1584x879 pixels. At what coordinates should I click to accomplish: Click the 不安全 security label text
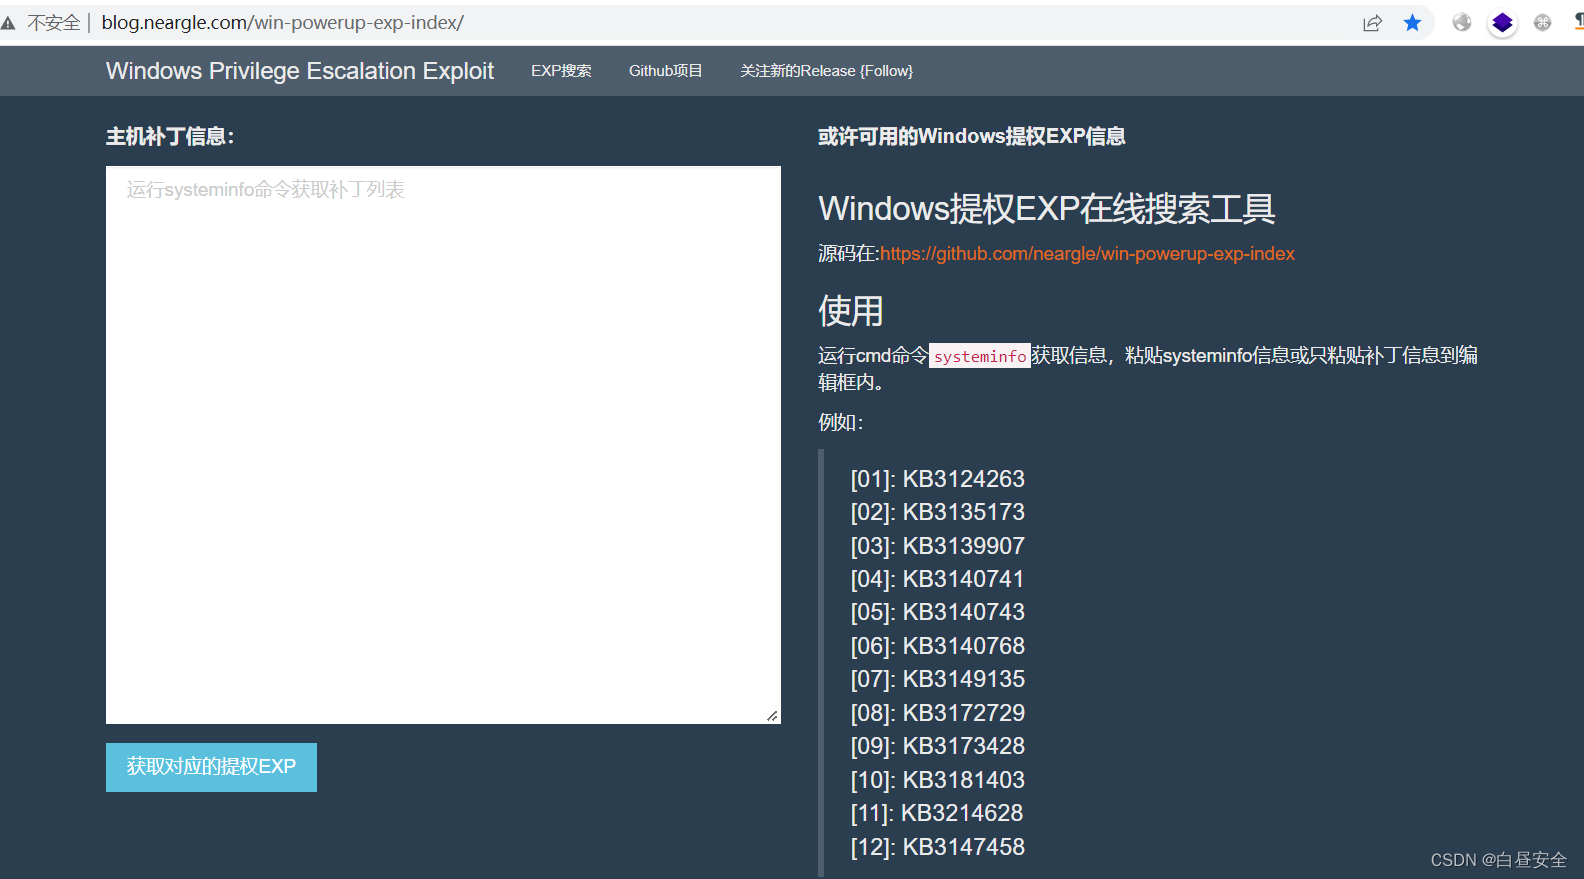pyautogui.click(x=54, y=22)
